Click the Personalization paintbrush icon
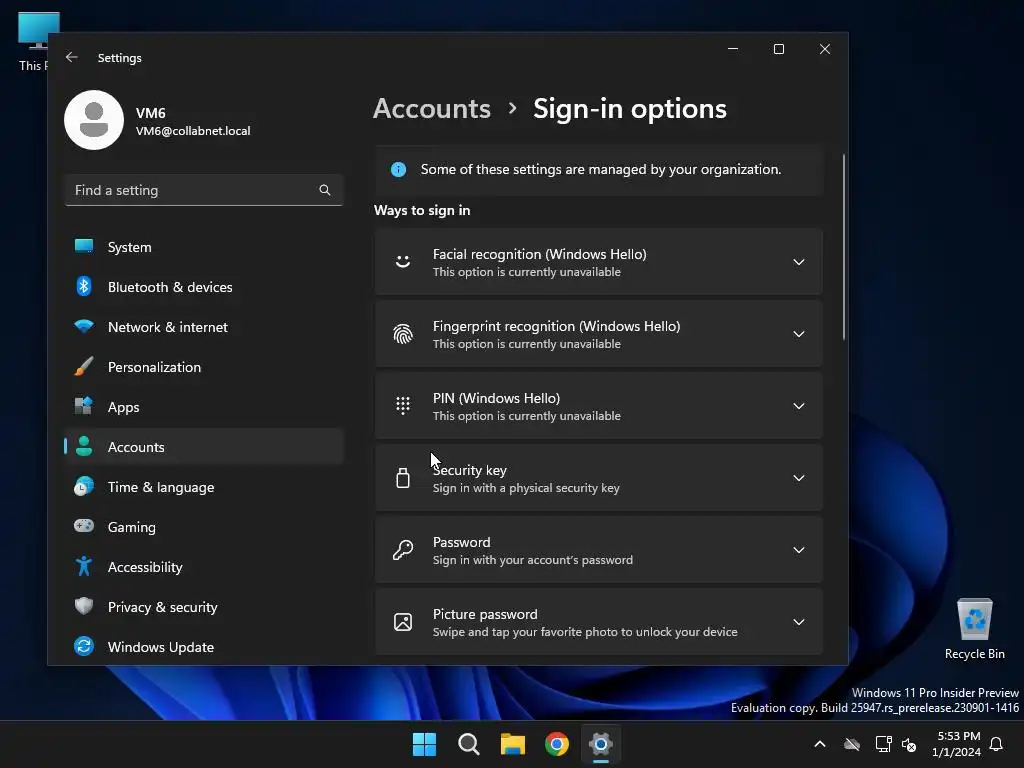This screenshot has width=1024, height=768. click(84, 366)
